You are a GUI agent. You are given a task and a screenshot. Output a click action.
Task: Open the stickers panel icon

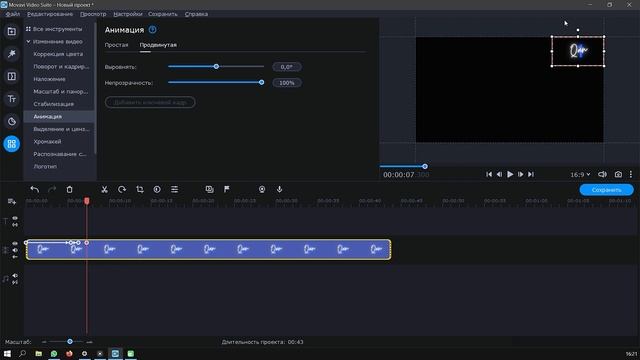click(11, 121)
